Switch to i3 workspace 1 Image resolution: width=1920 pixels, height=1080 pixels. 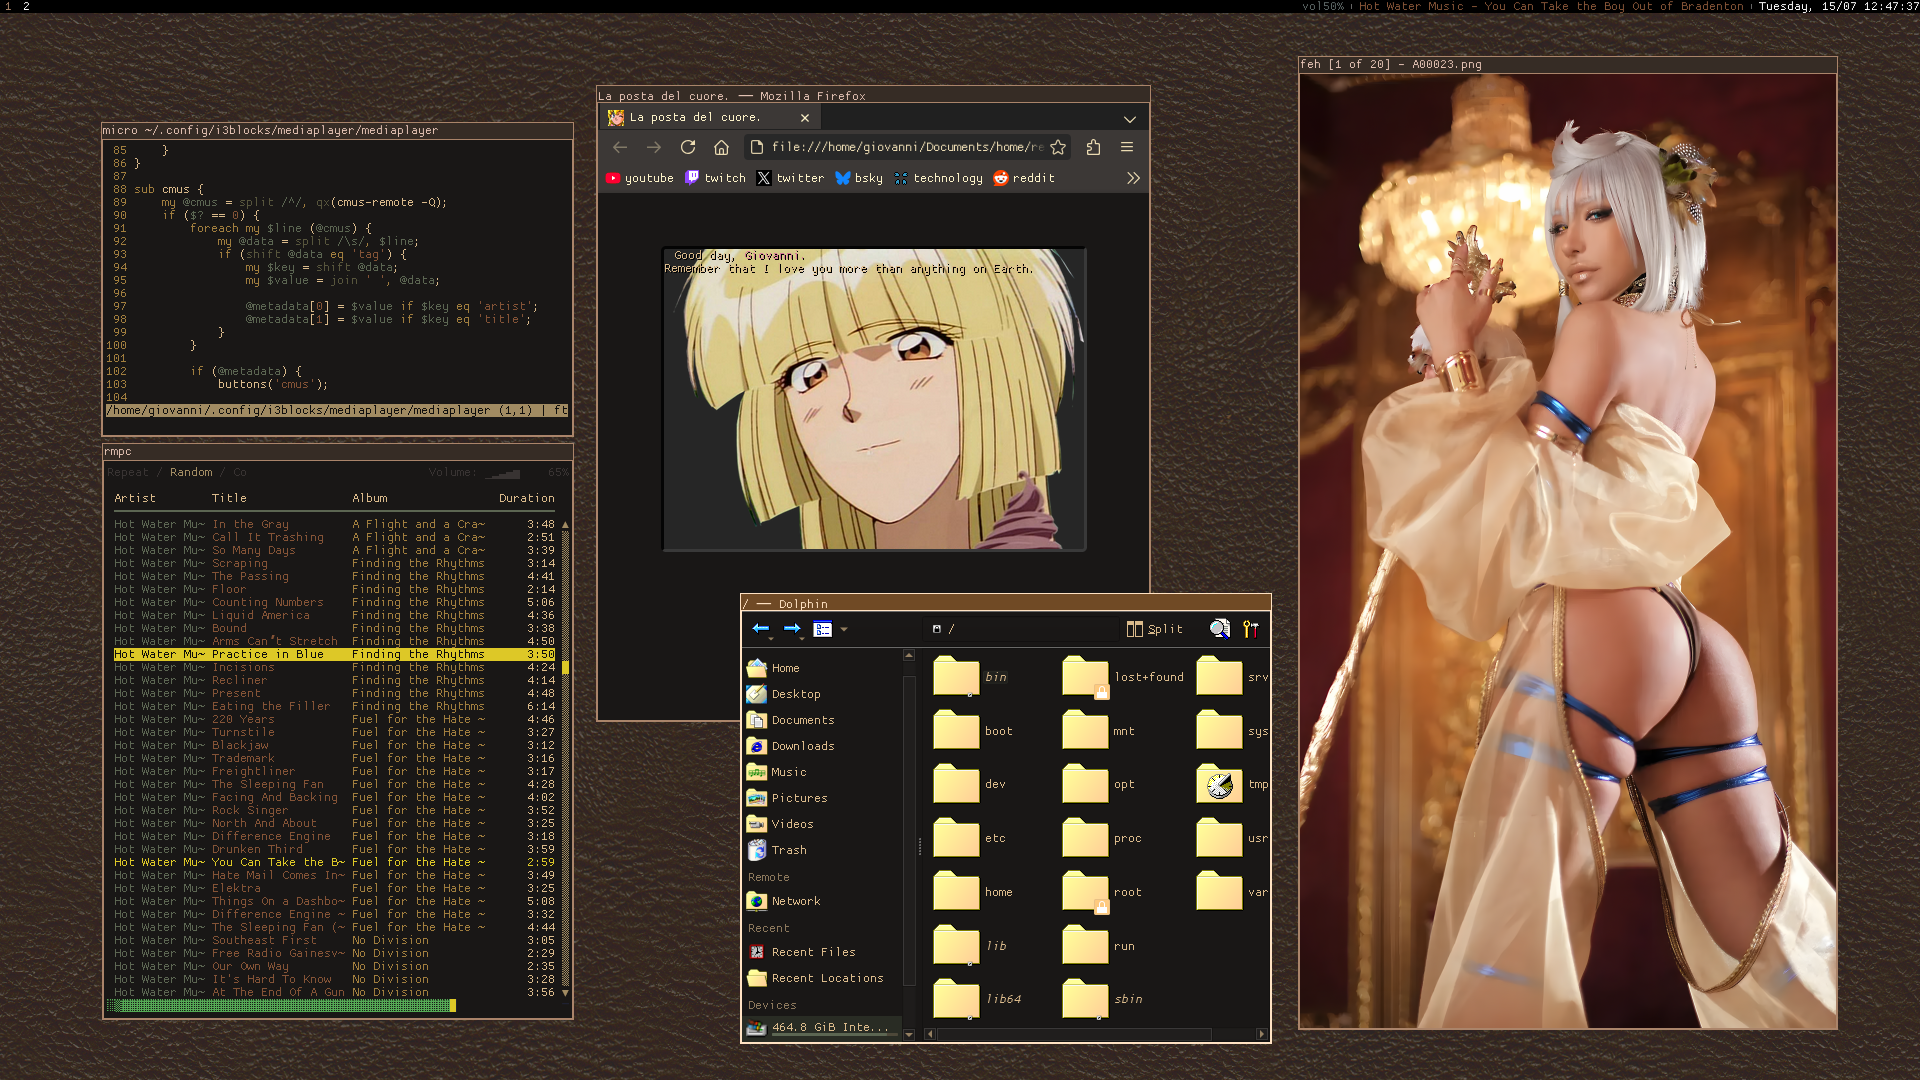click(8, 6)
